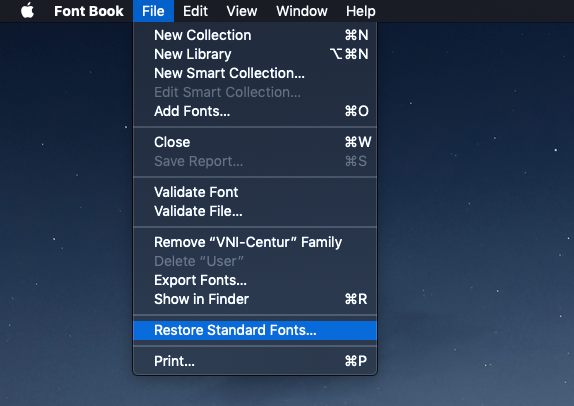Select Restore Standard Fonts… item
This screenshot has height=406, width=574.
click(x=255, y=330)
